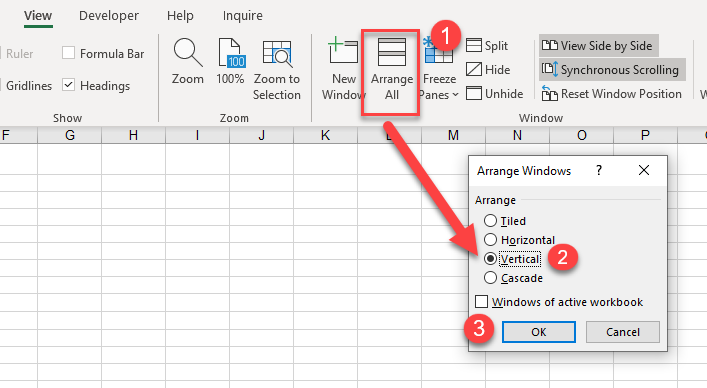Switch to the Developer tab

point(109,16)
